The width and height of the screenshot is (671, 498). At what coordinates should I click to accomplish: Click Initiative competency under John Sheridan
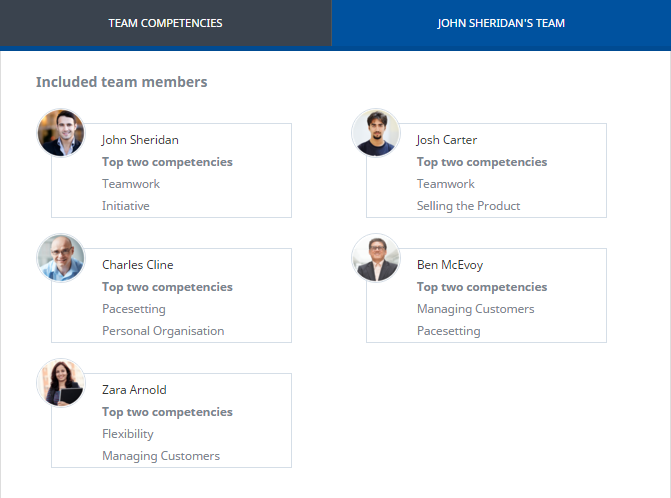click(126, 206)
